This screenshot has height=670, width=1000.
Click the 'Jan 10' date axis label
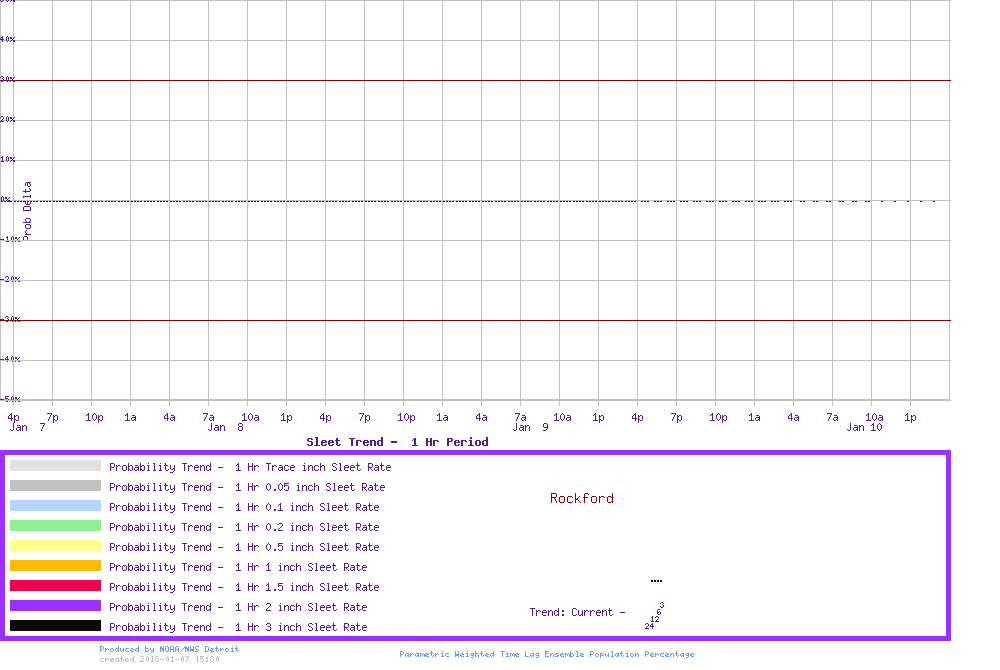point(864,427)
